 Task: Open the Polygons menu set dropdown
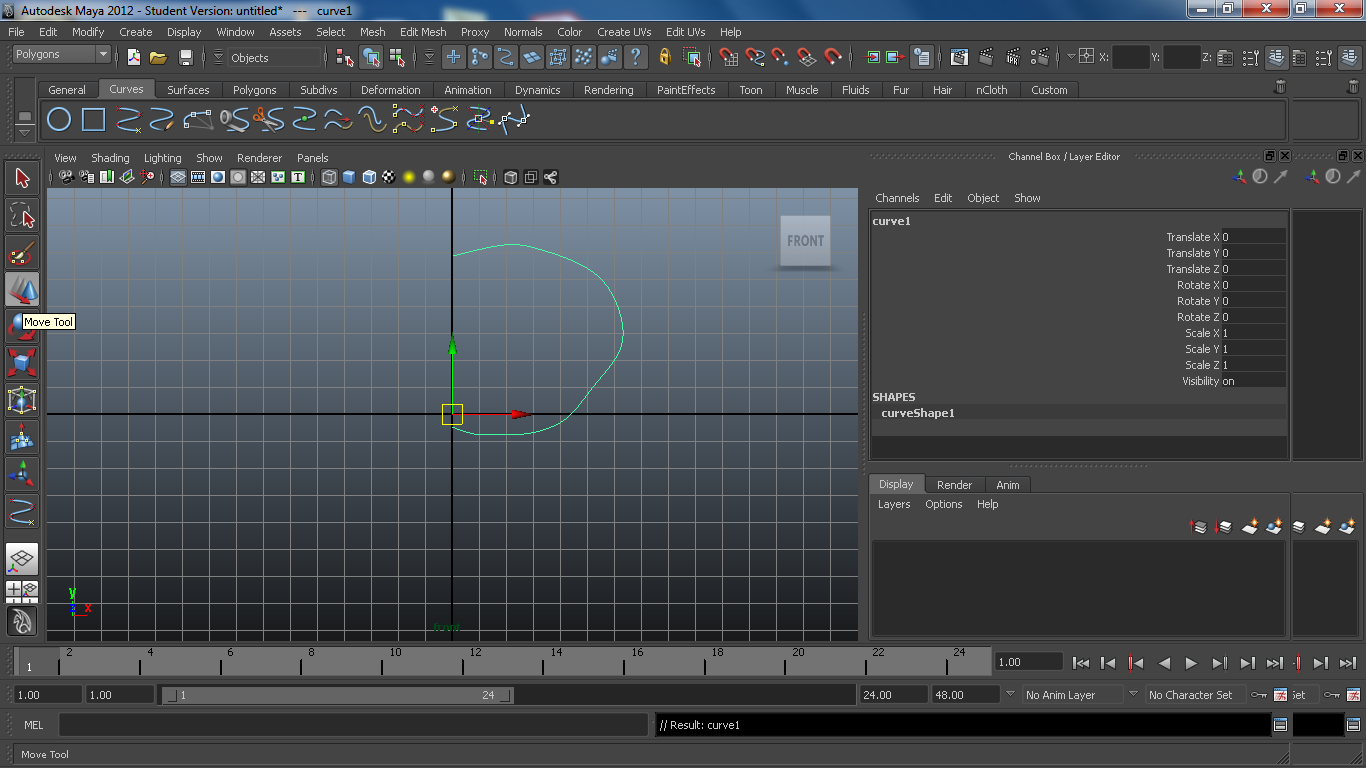pos(61,54)
